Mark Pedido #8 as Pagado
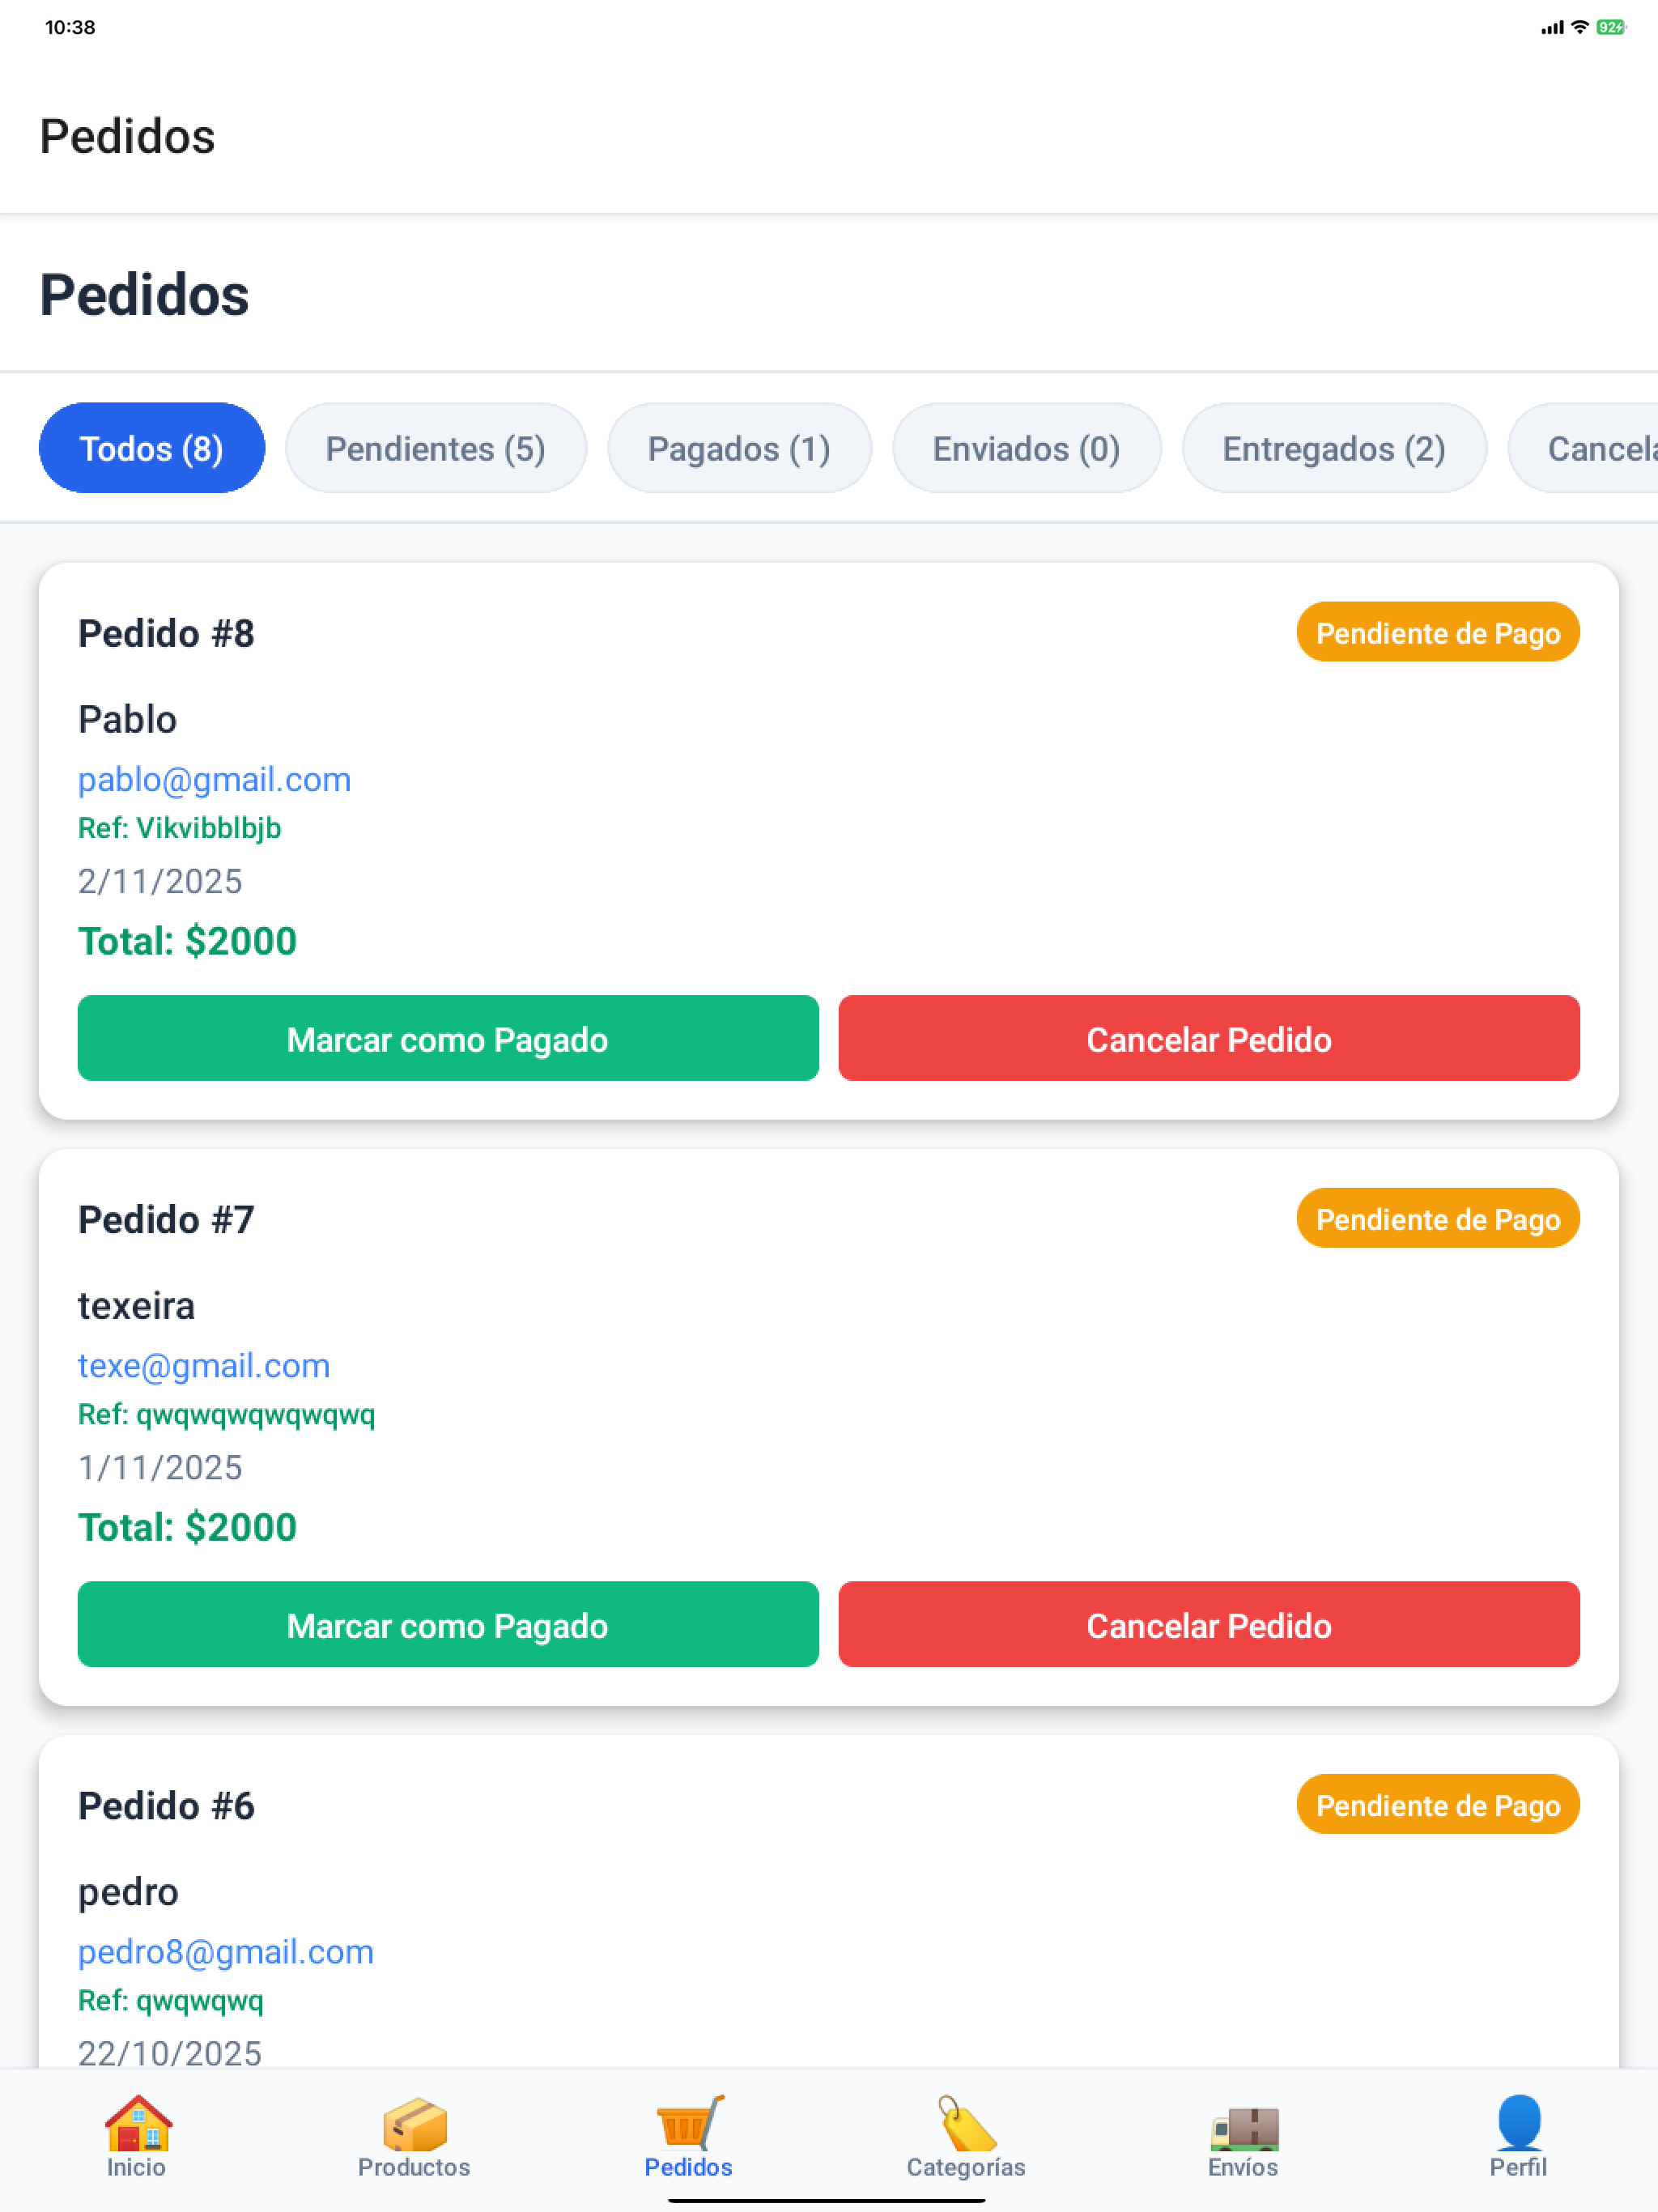The height and width of the screenshot is (2212, 1658). pyautogui.click(x=448, y=1038)
